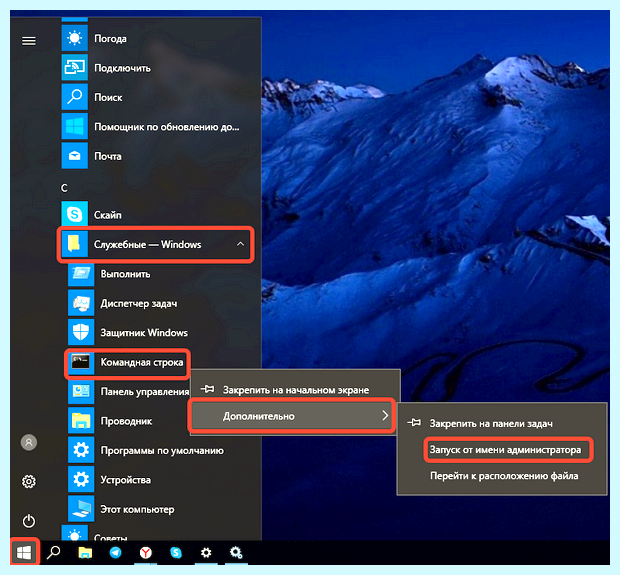Launch the Скайп icon in app list

(74, 214)
